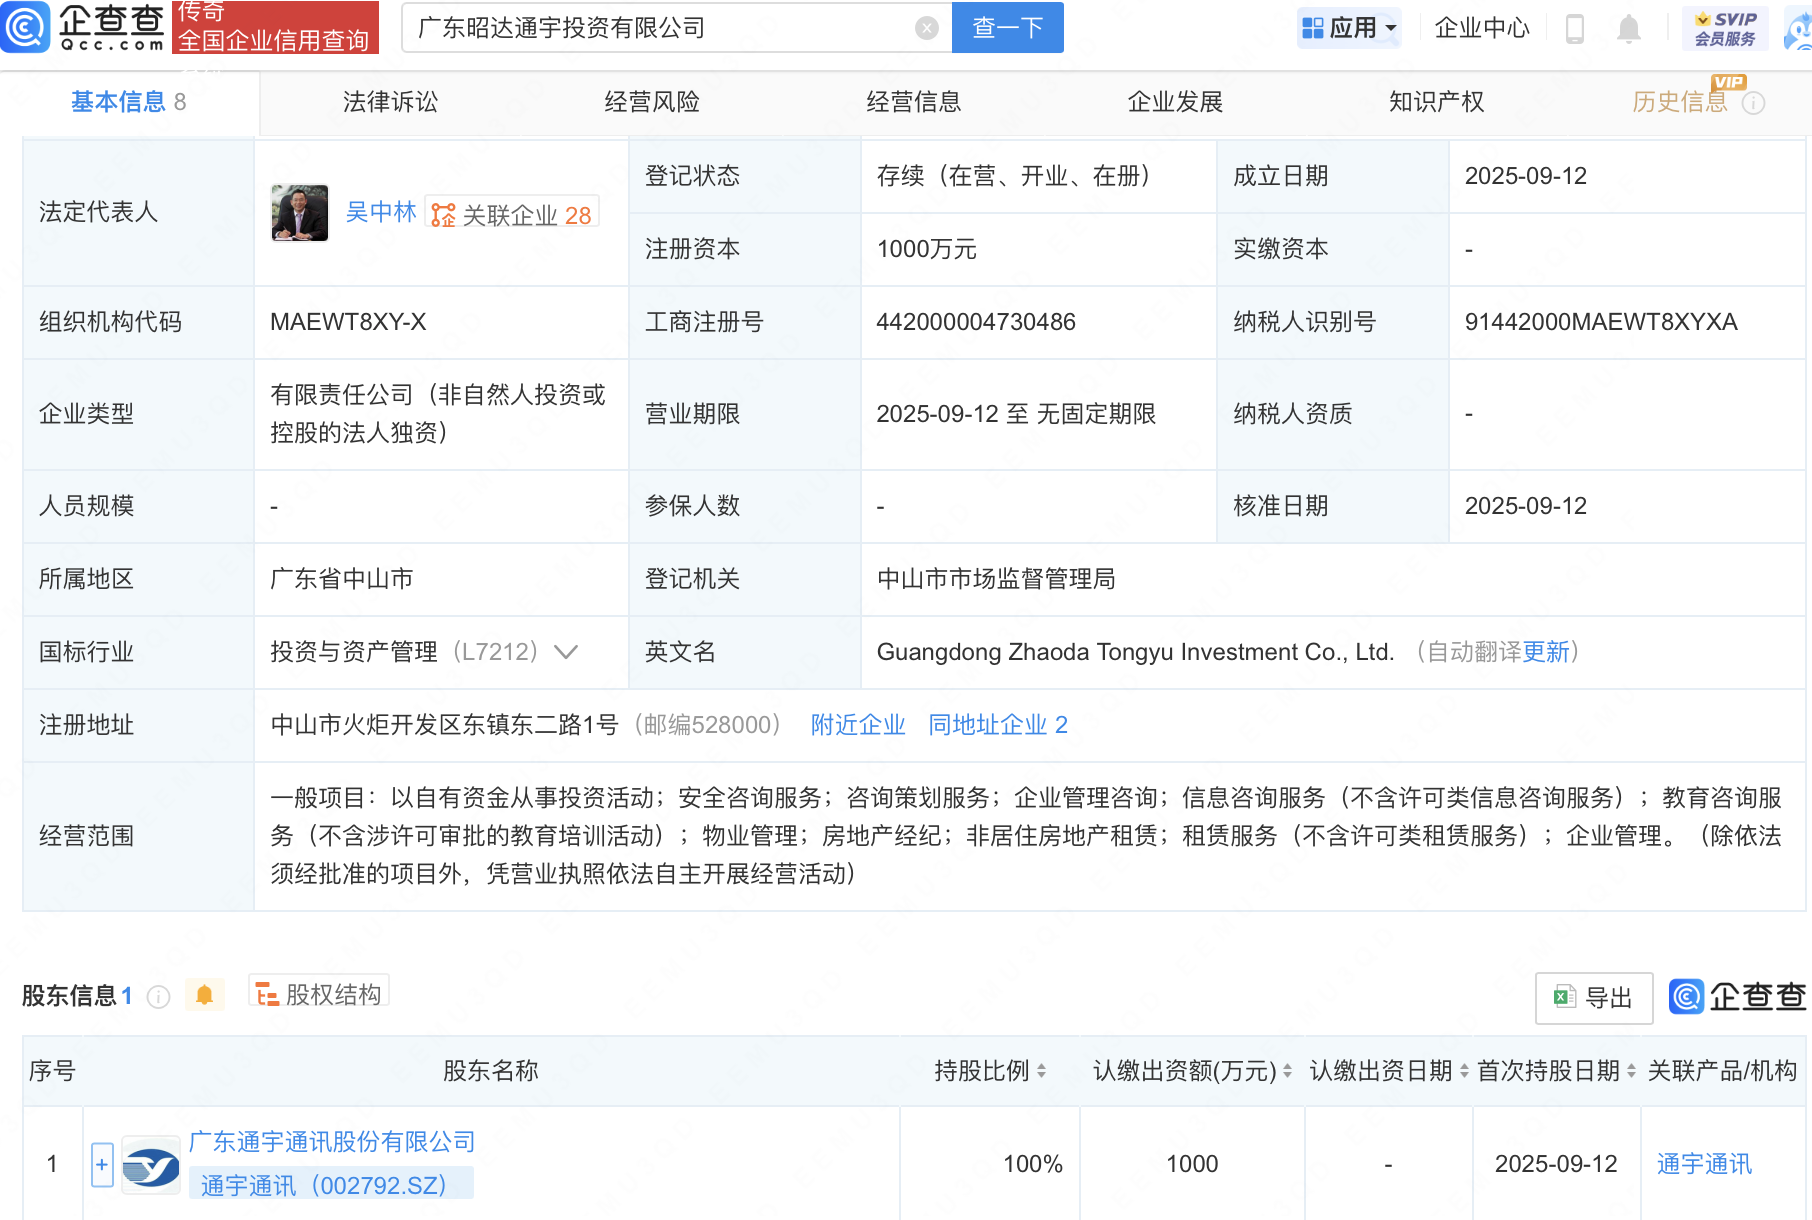The image size is (1812, 1220).
Task: Click the 附近企业 link
Action: click(x=858, y=725)
